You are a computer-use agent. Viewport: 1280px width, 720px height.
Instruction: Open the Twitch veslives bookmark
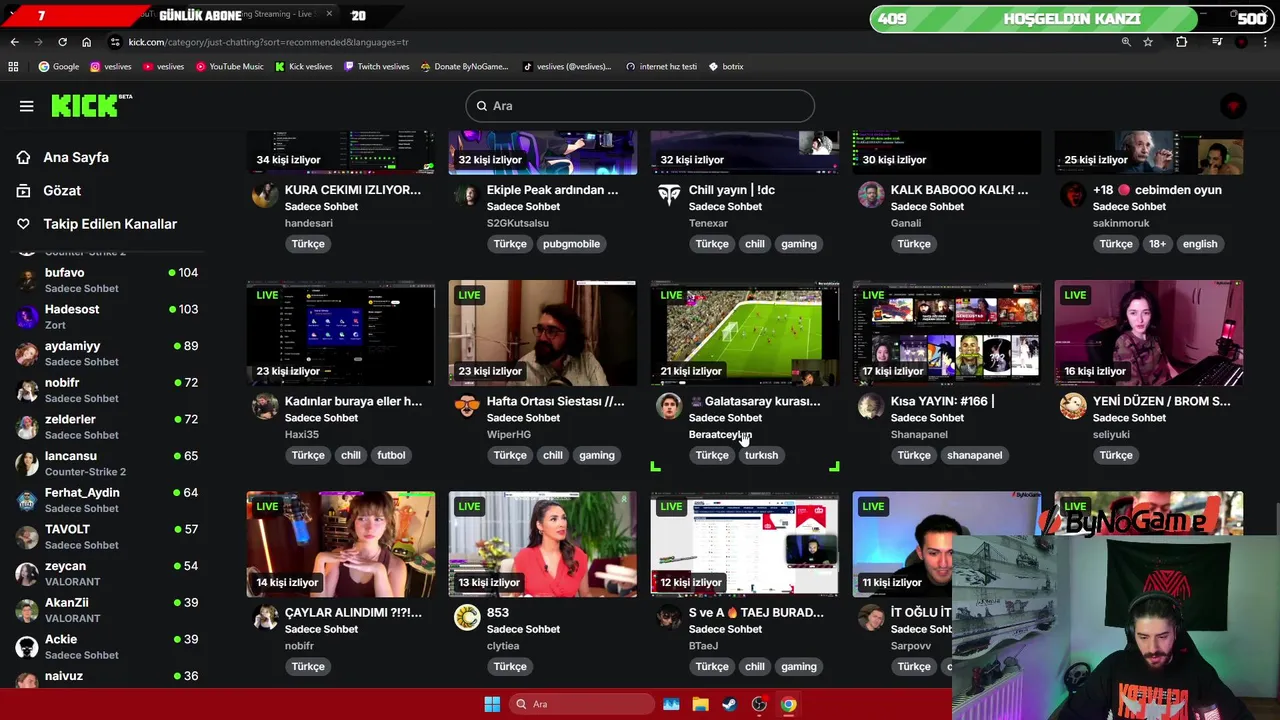coord(377,66)
